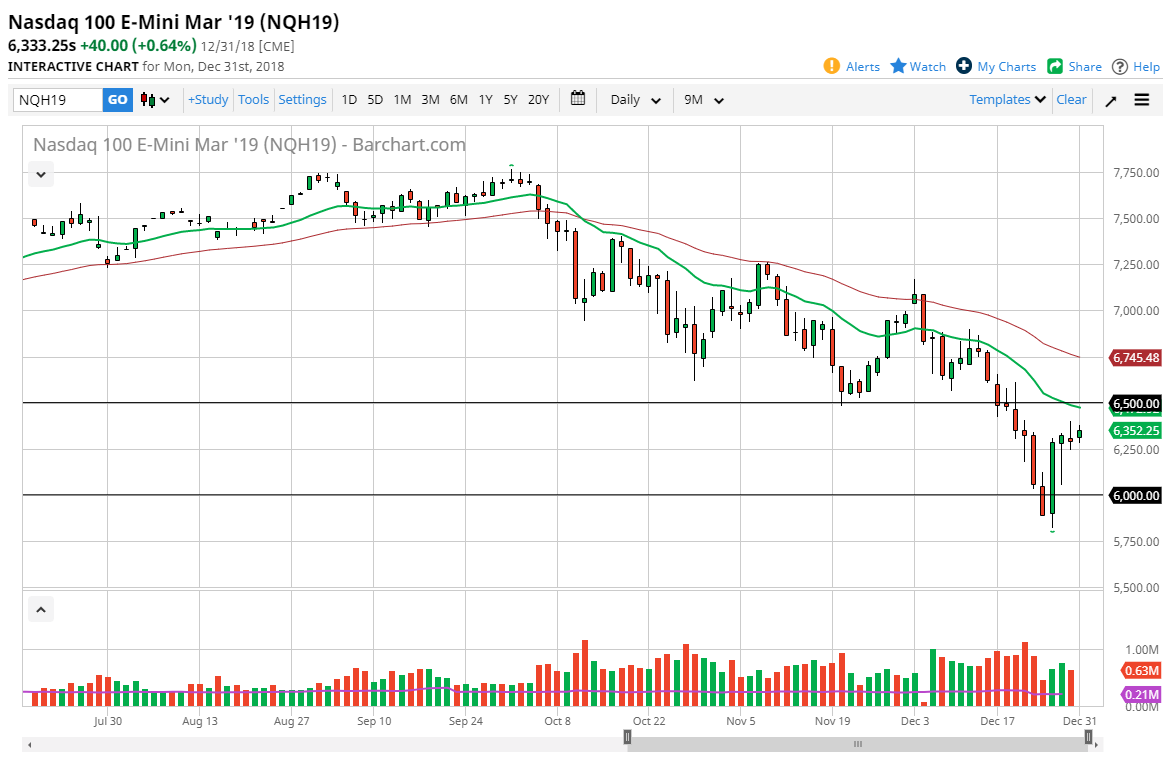Select the candlestick chart type icon
Viewport: 1166px width, 759px height.
(146, 100)
